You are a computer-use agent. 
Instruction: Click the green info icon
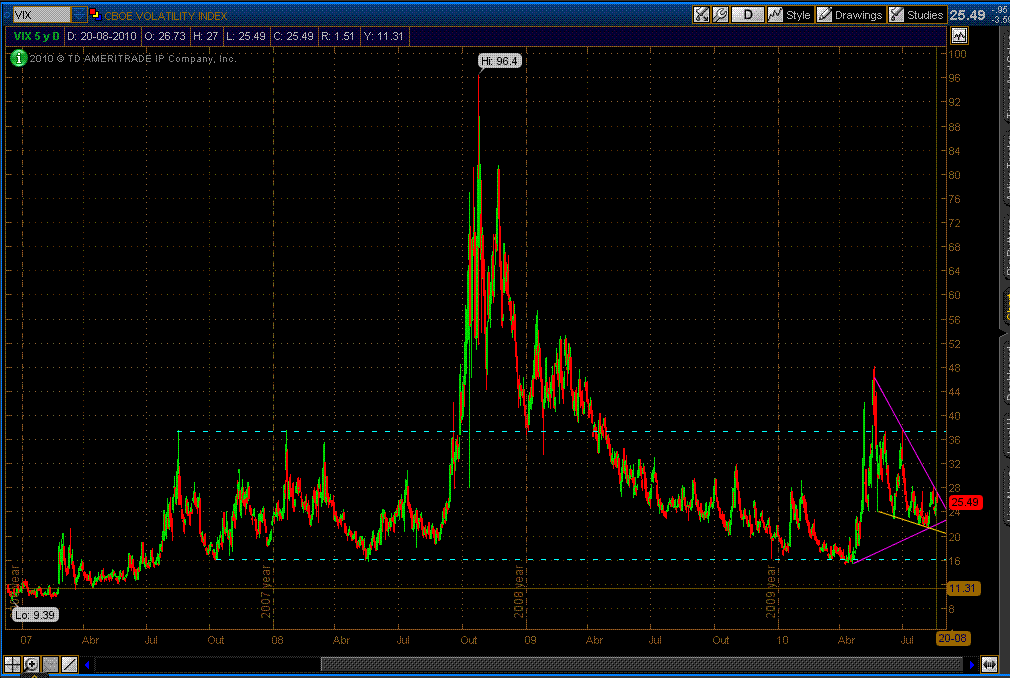19,59
